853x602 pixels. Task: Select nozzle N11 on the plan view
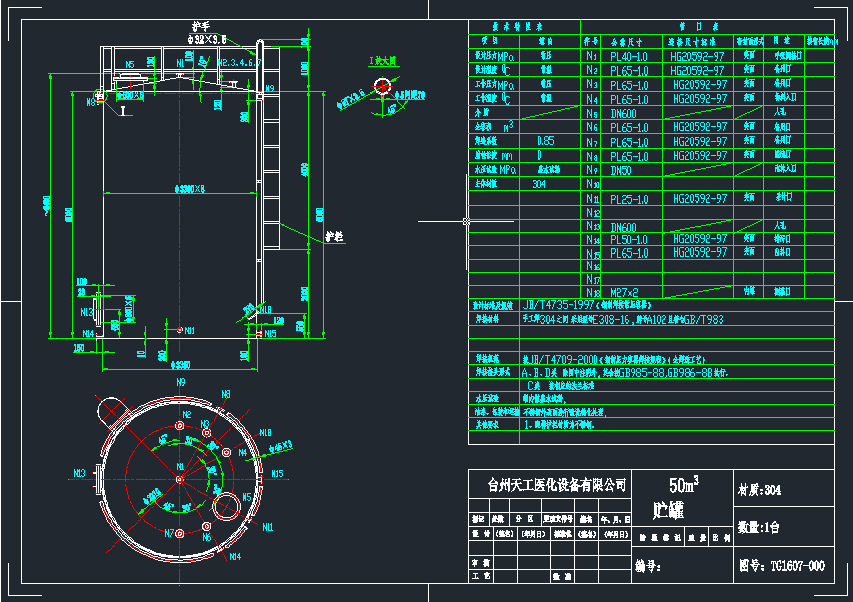point(266,527)
